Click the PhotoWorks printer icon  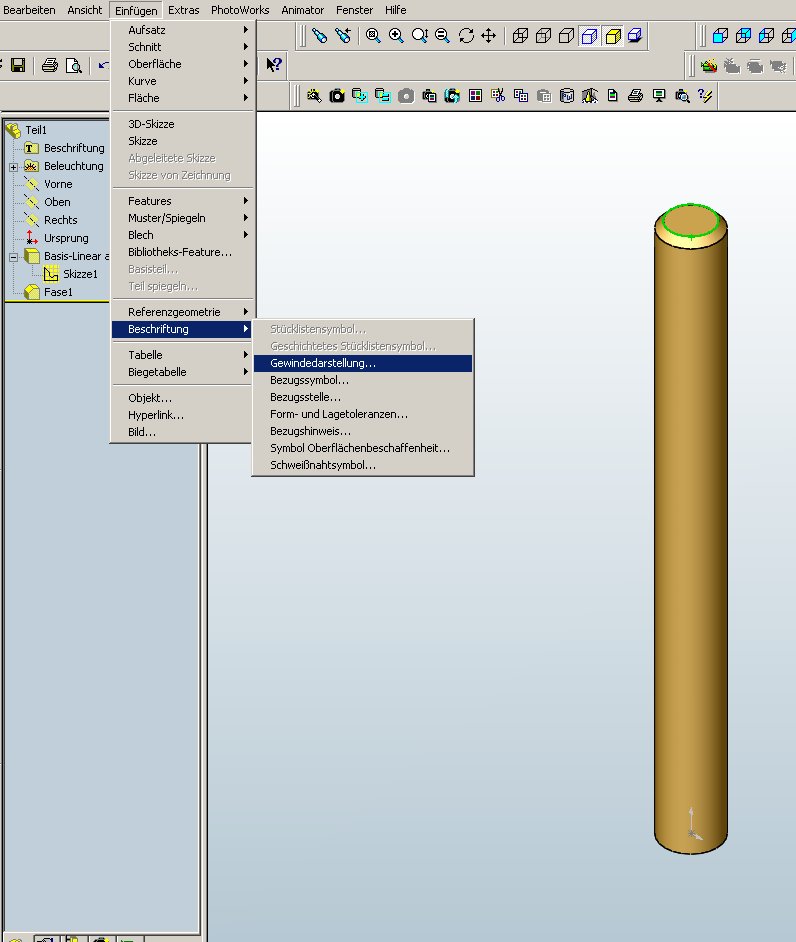tap(636, 96)
